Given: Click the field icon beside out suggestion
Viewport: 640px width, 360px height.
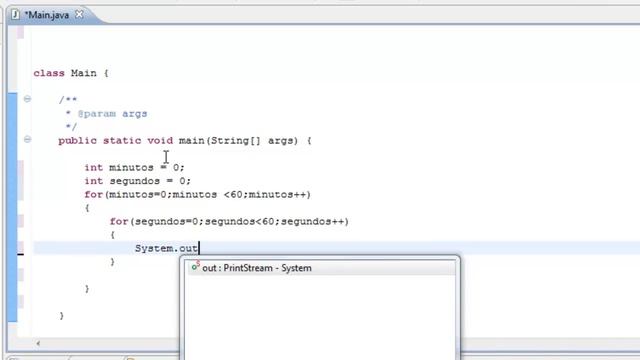Looking at the screenshot, I should click(x=196, y=267).
